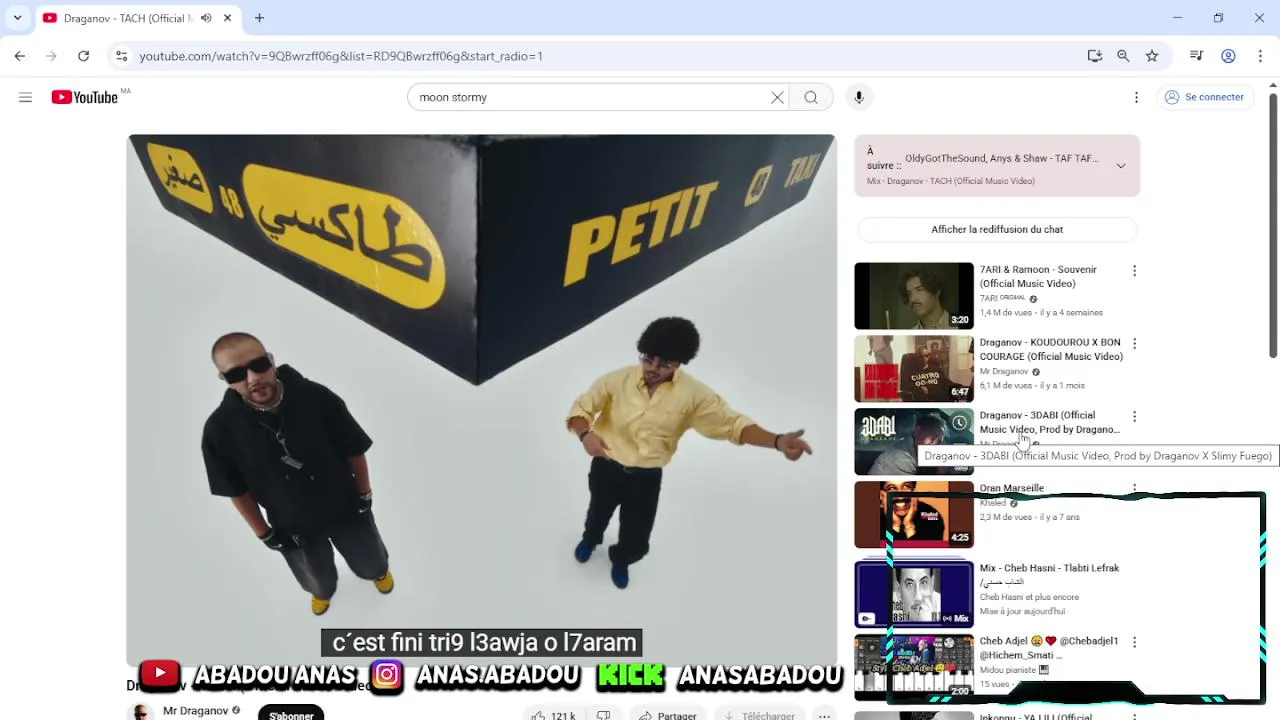This screenshot has height=720, width=1280.
Task: View site information icon in address bar
Action: [x=121, y=56]
